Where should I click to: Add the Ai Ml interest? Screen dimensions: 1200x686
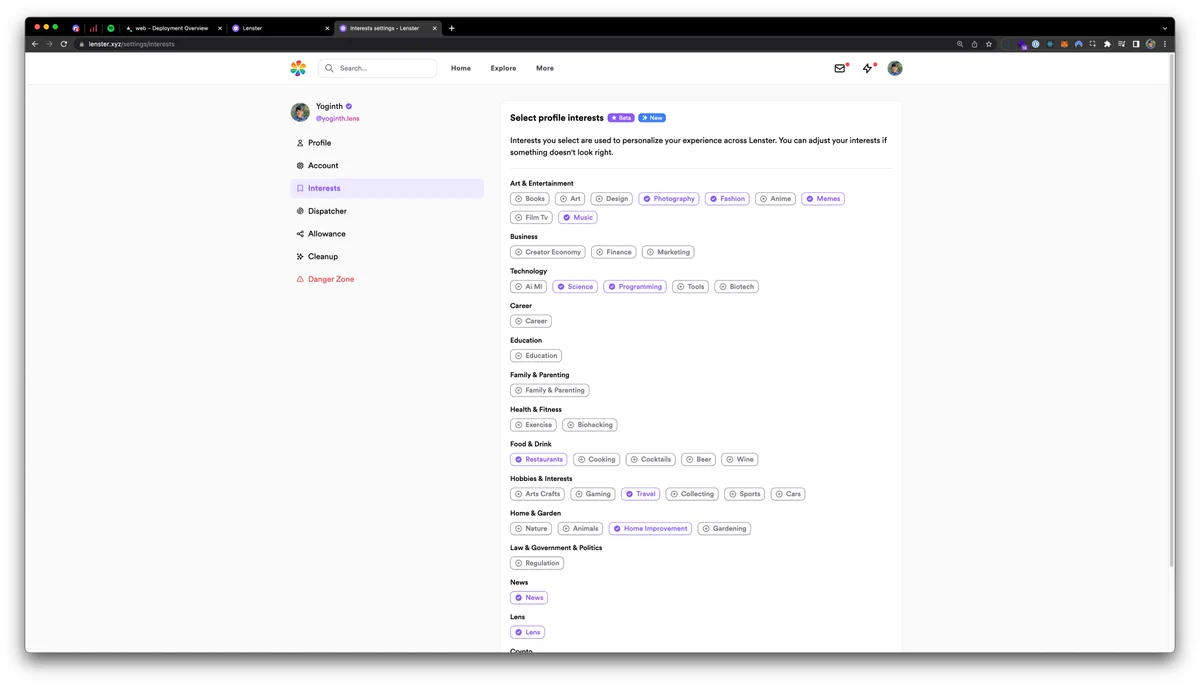529,287
